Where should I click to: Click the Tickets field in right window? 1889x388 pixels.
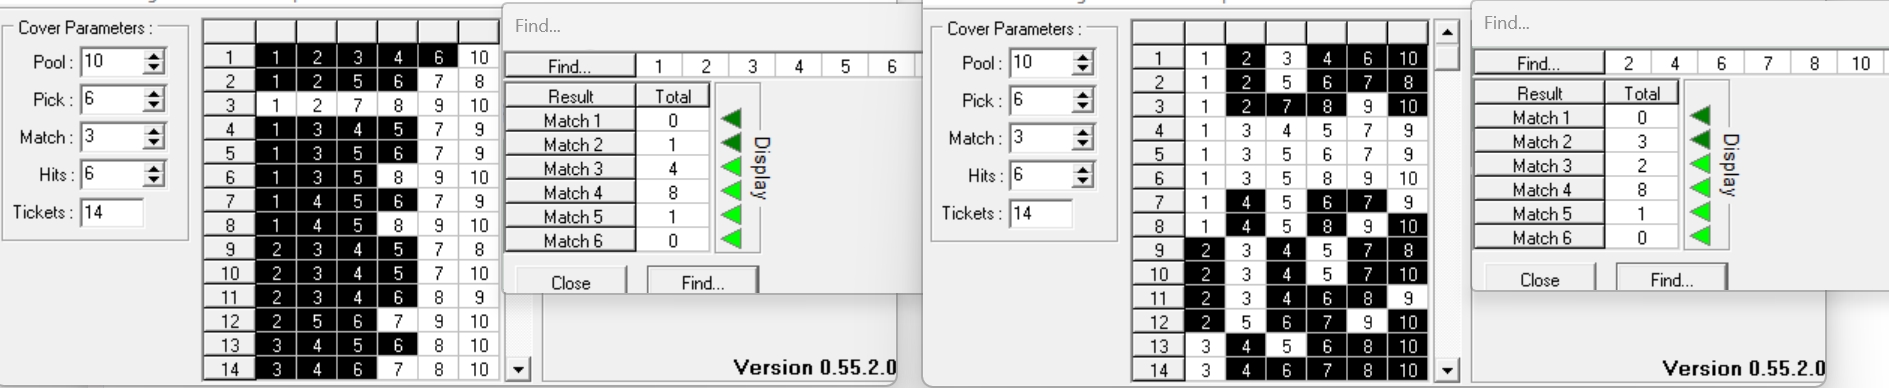point(1041,213)
